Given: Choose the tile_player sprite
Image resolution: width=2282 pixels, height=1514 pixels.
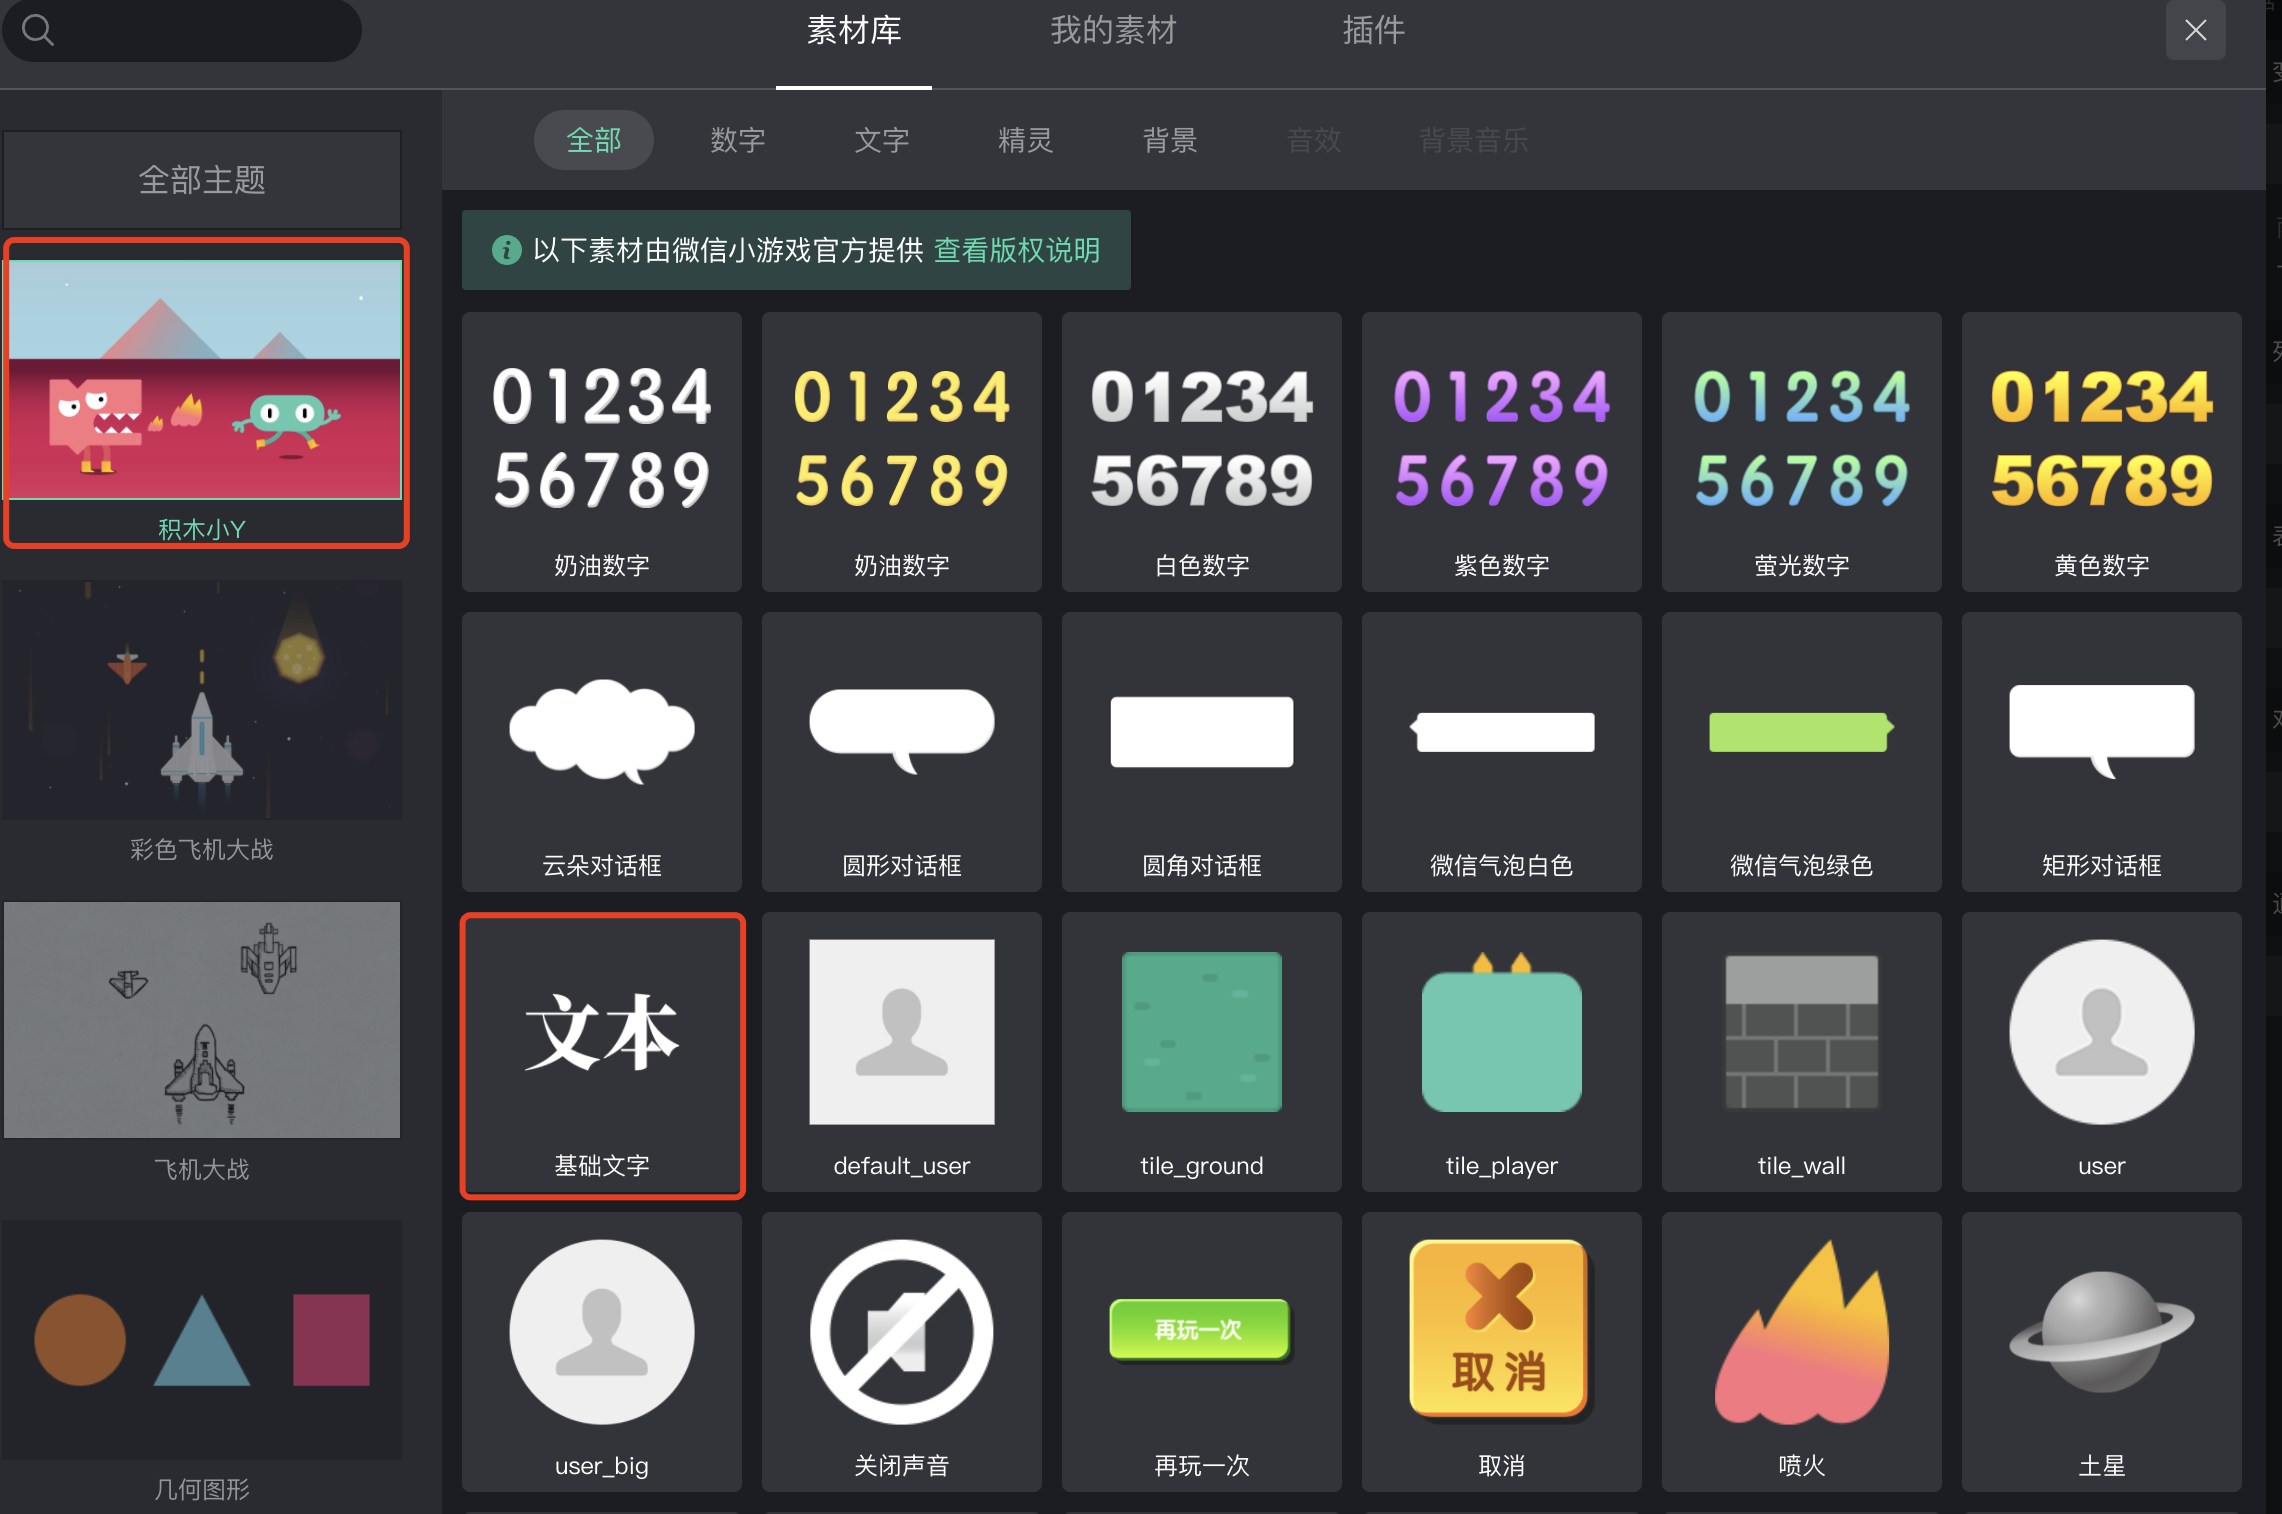Looking at the screenshot, I should coord(1501,1050).
